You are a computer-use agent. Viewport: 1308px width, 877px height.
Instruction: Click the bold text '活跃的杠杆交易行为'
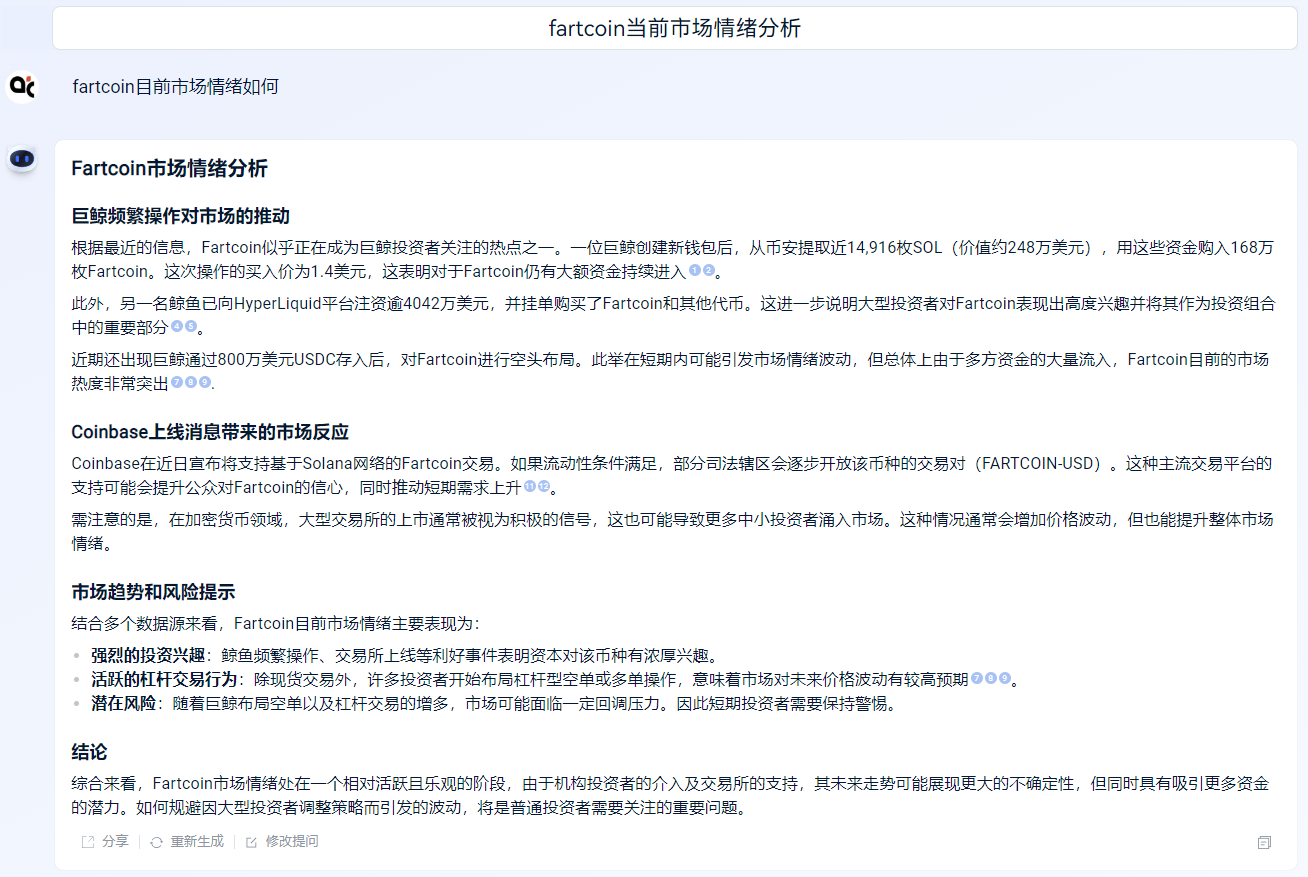164,680
